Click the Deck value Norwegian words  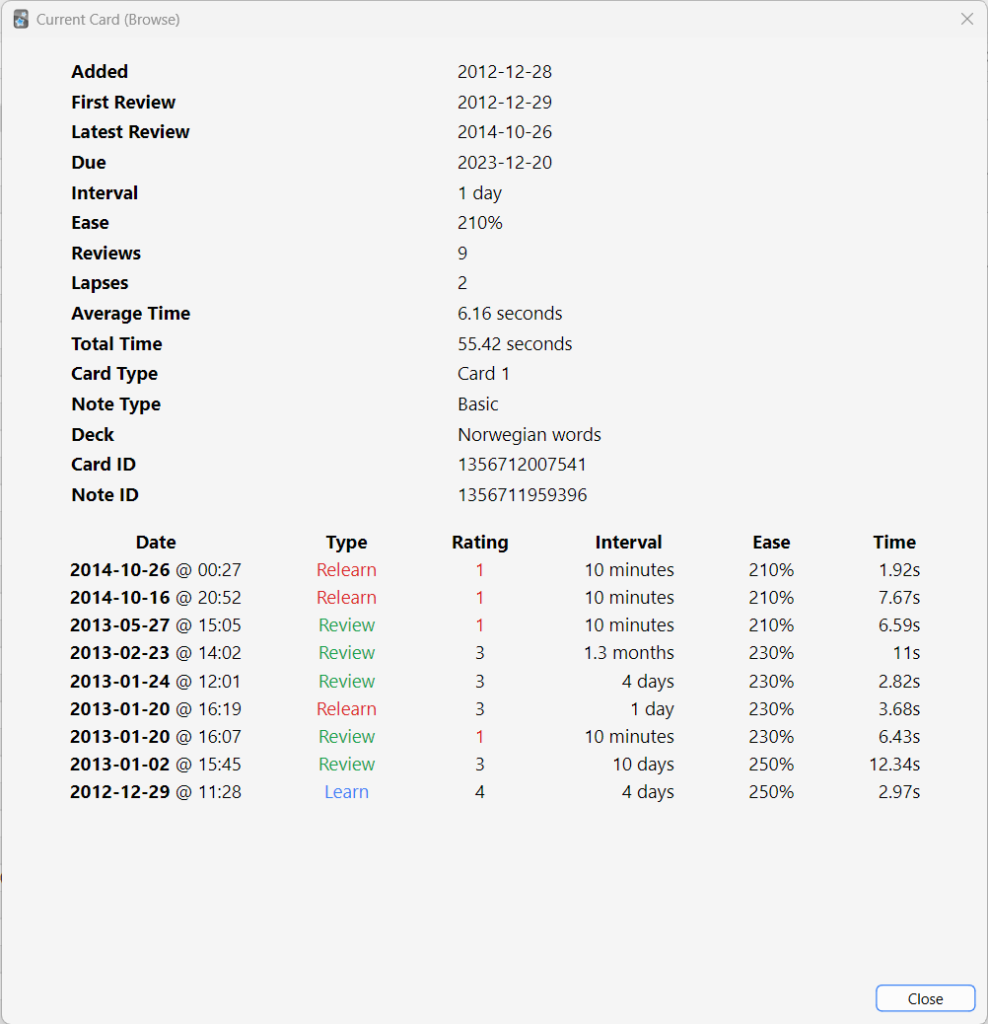click(529, 434)
